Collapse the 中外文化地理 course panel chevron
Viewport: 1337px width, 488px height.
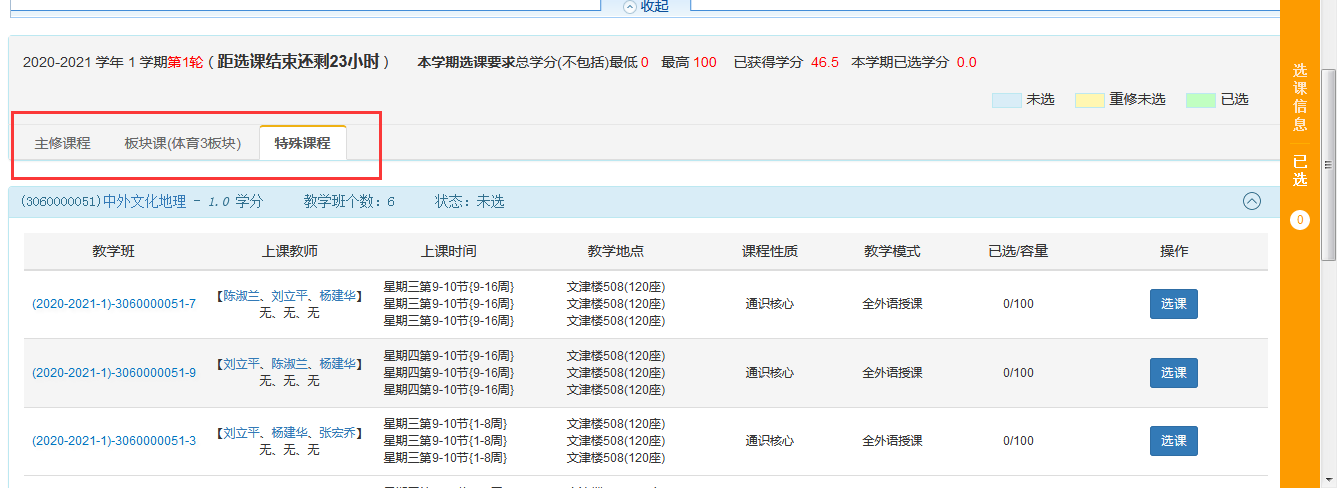1251,201
